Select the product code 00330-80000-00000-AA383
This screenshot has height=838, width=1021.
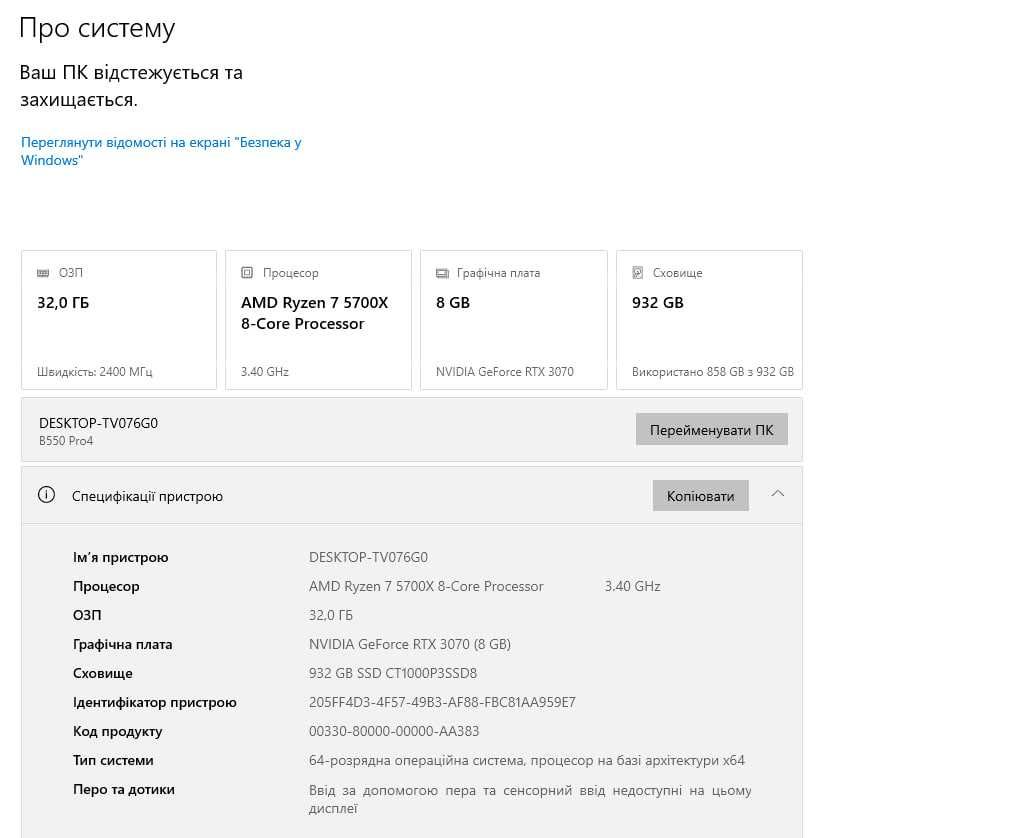394,731
